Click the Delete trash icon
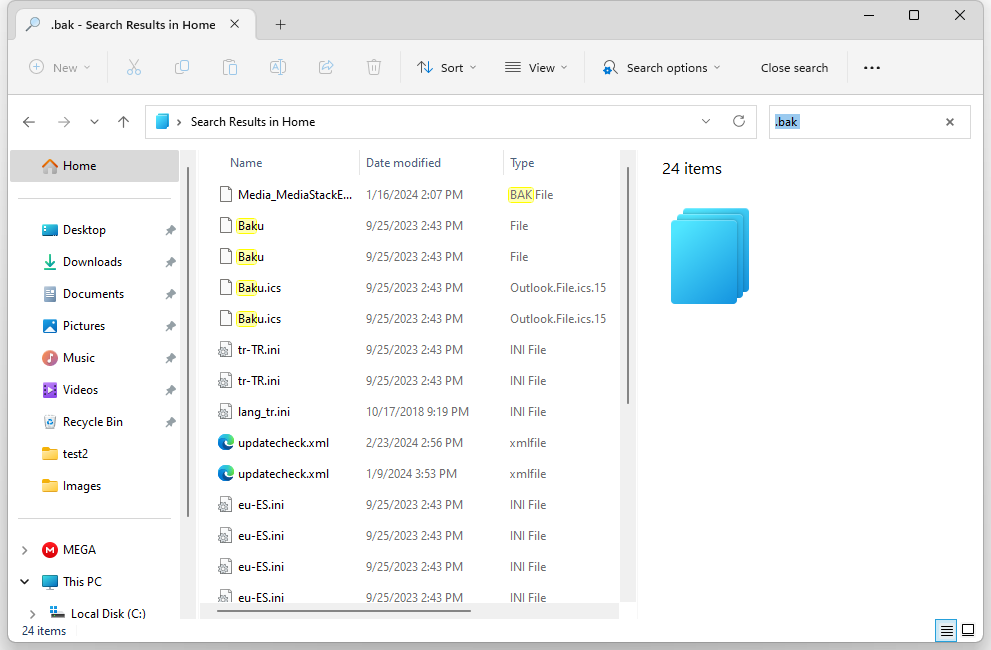This screenshot has width=991, height=650. 374,67
